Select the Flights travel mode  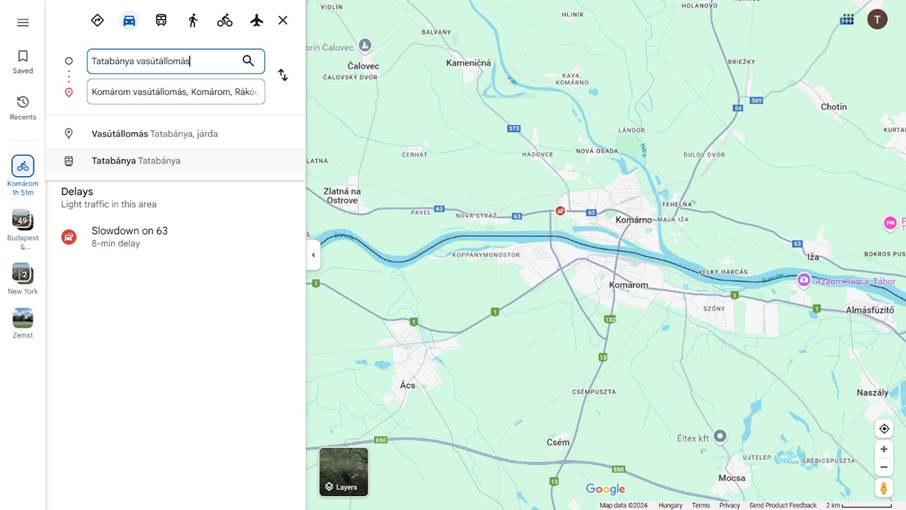point(256,20)
